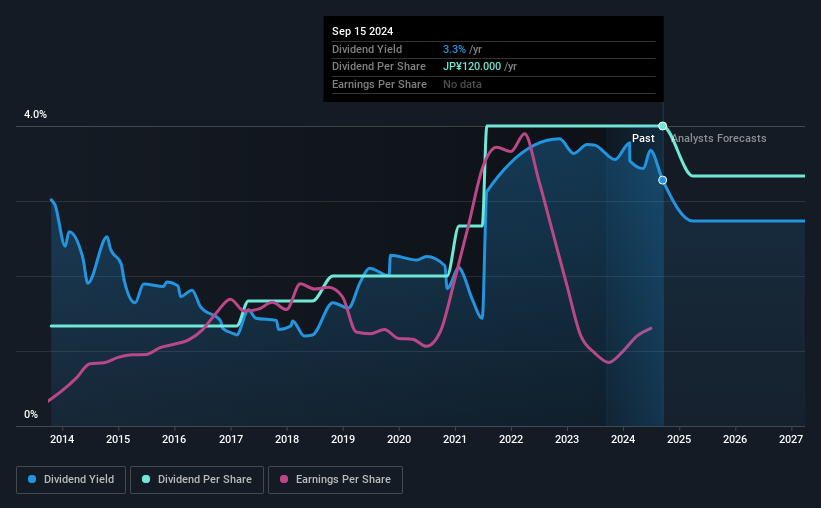Click the JP¥120.000 dividend value in tooltip
The width and height of the screenshot is (821, 508).
point(472,67)
